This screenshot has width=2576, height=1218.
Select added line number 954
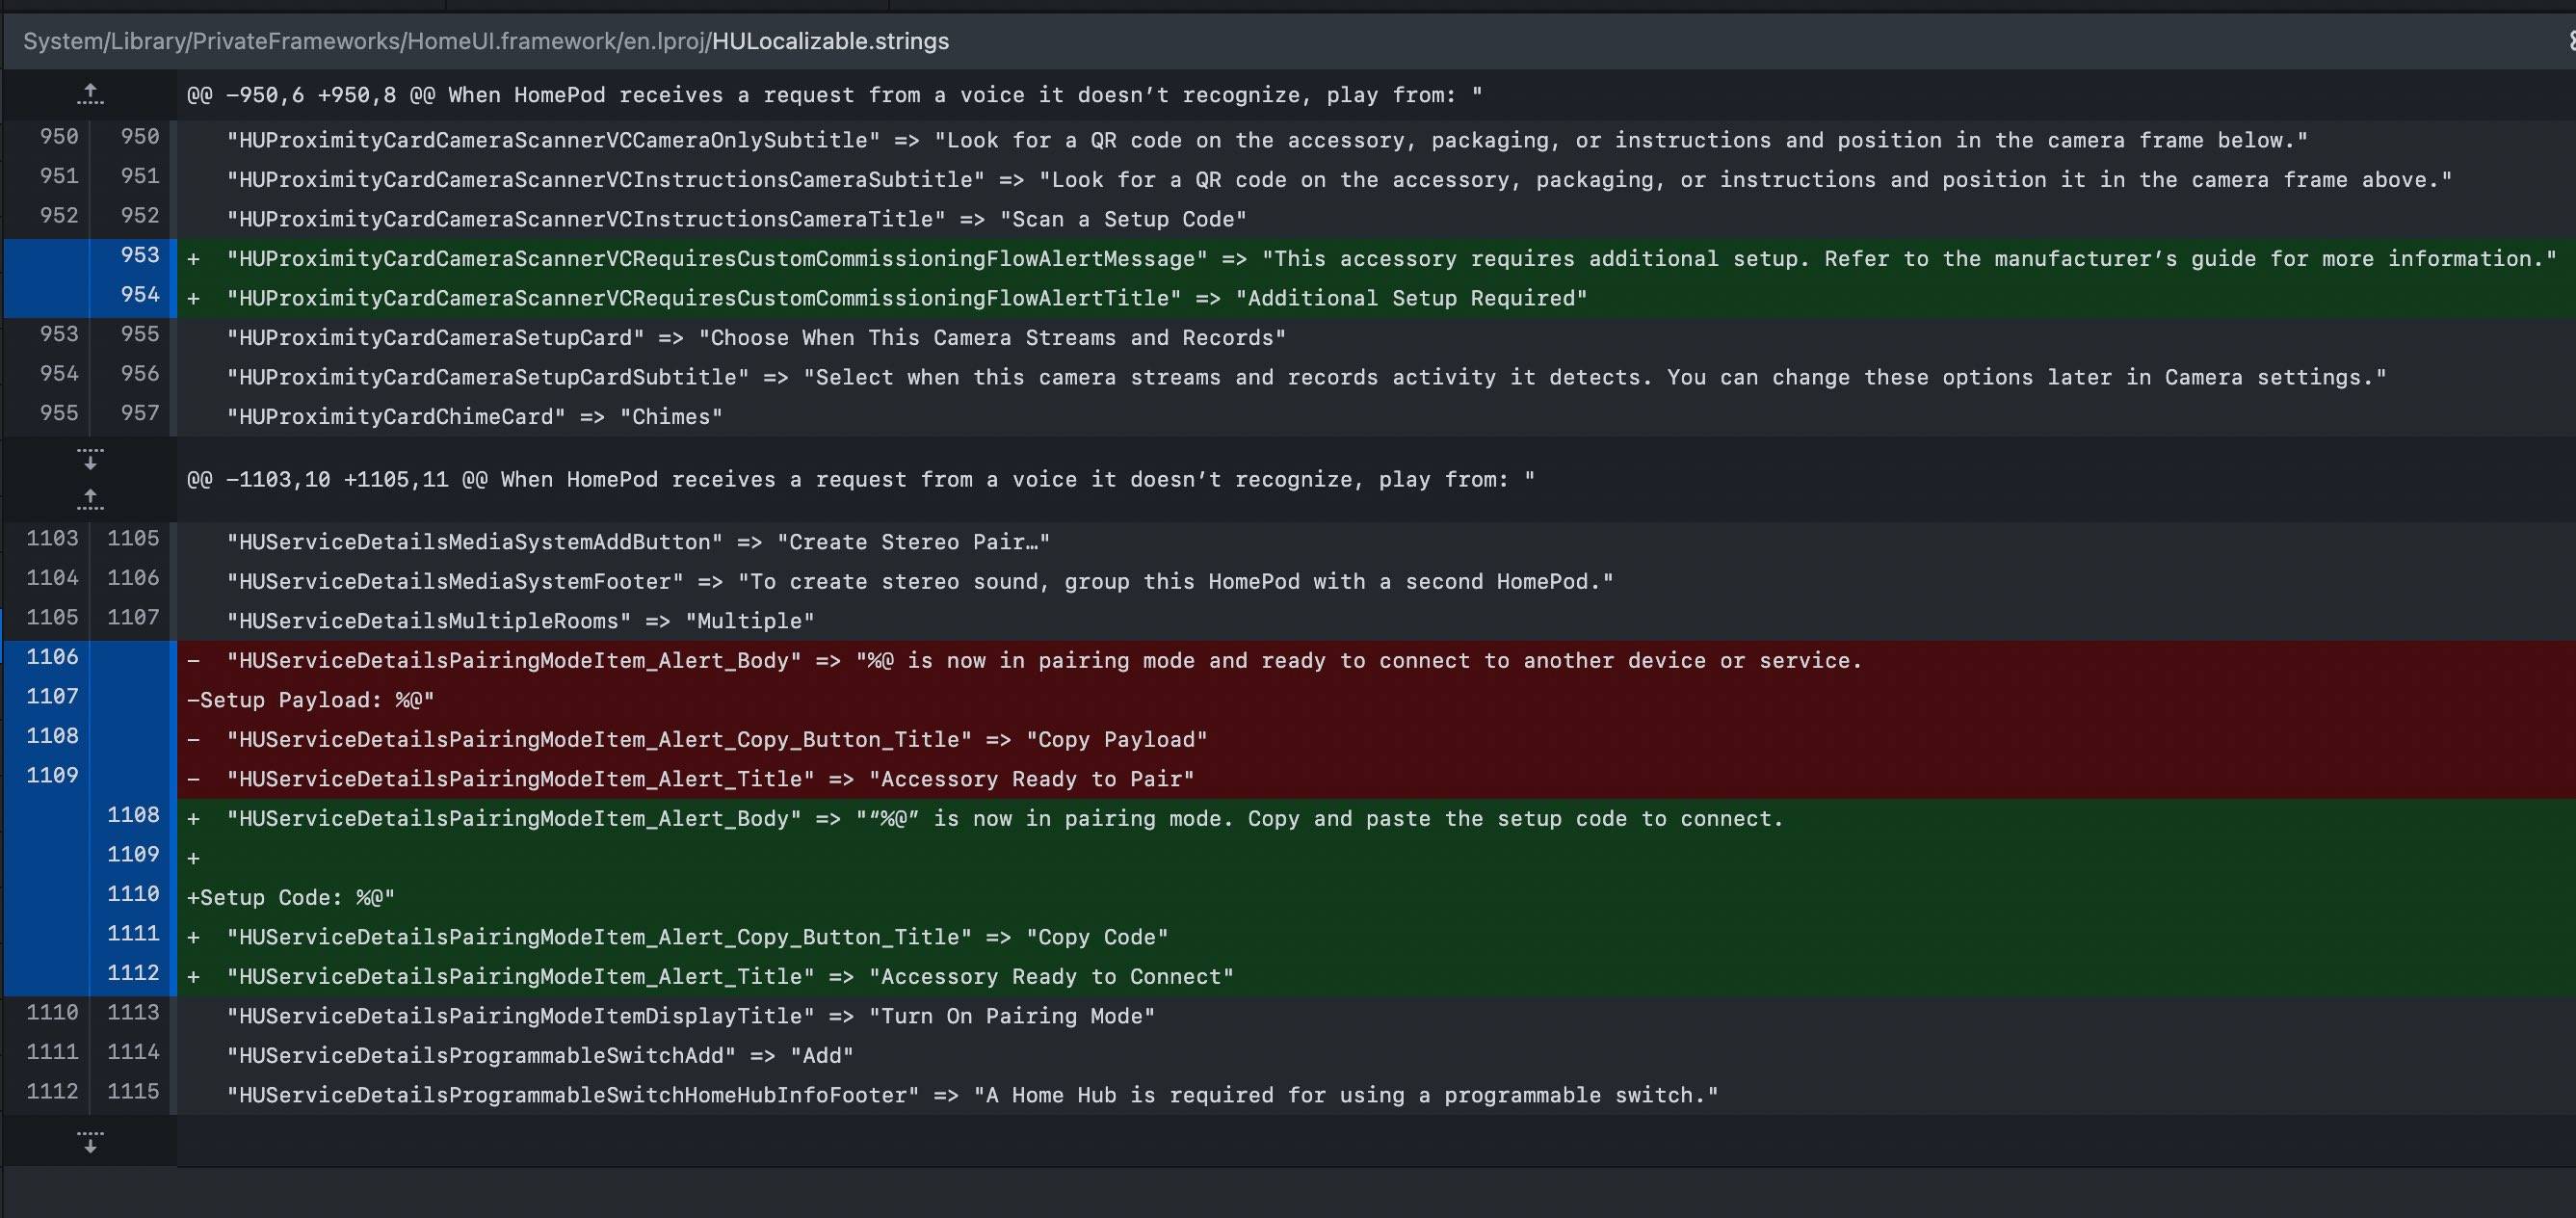[x=139, y=295]
